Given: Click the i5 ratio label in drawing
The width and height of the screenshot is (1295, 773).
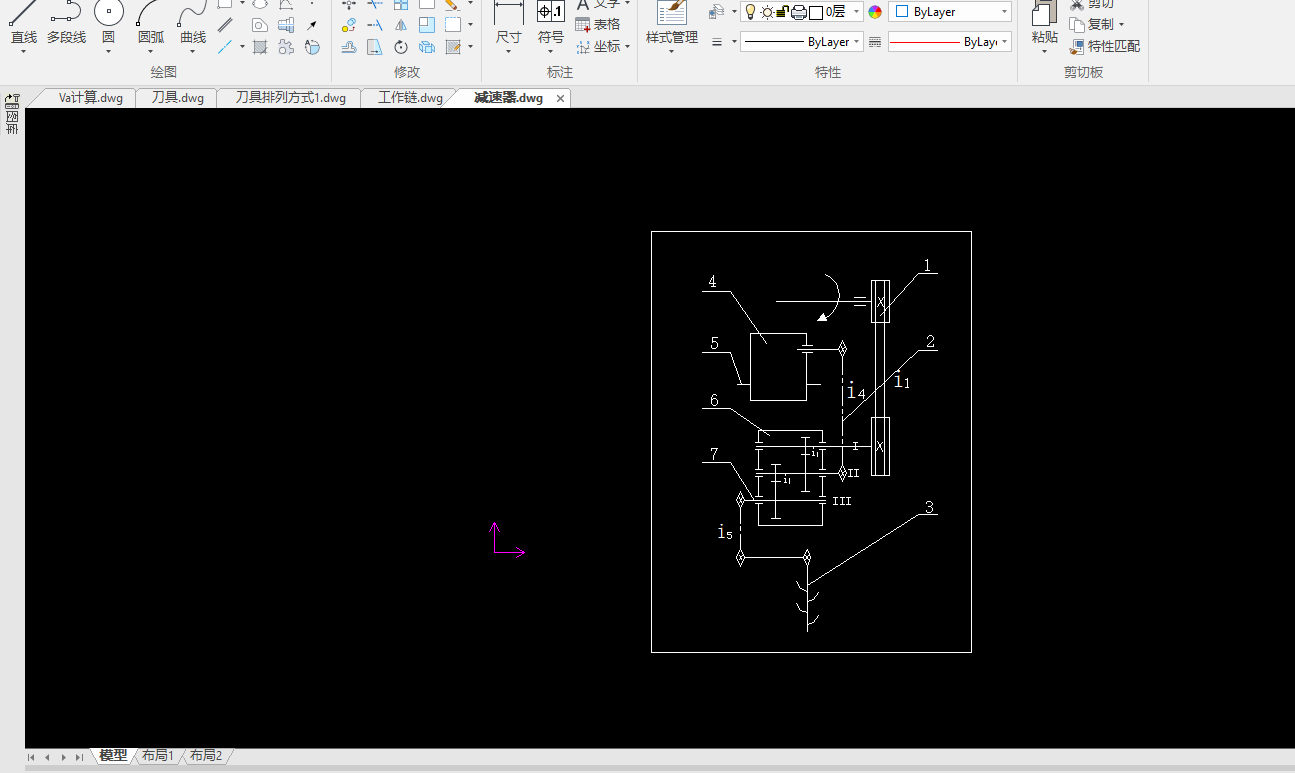Looking at the screenshot, I should (x=725, y=532).
